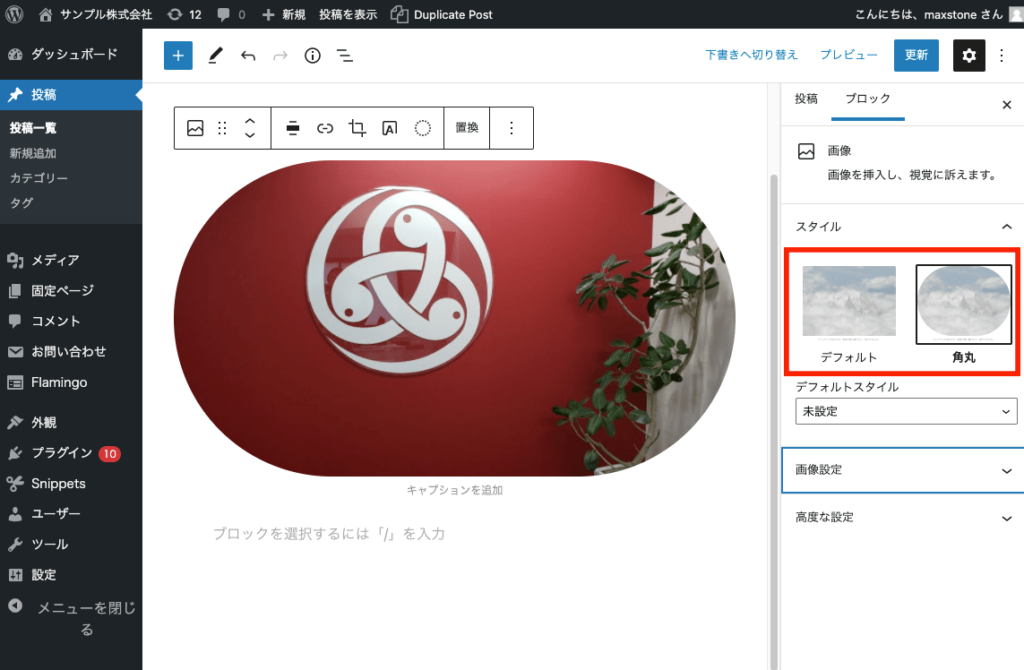Click the キャプションを追加 caption field

coord(456,491)
